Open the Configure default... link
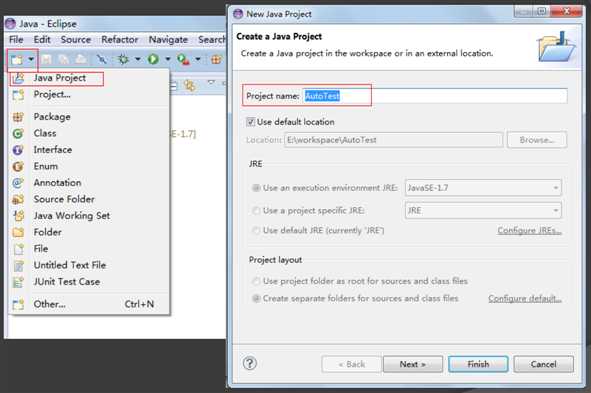Image resolution: width=591 pixels, height=393 pixels. point(525,298)
